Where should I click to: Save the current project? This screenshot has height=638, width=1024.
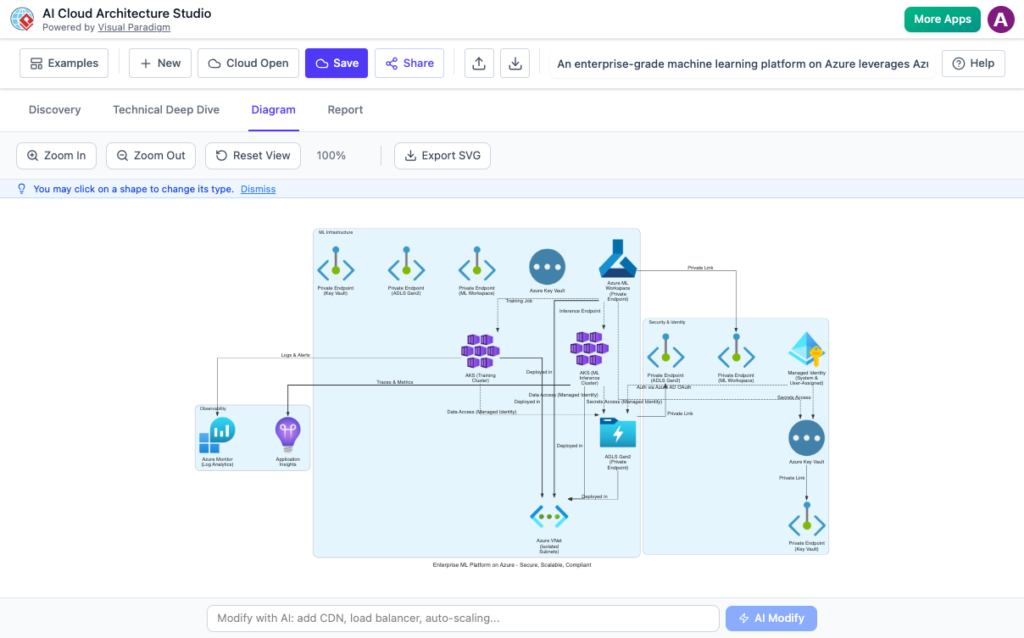click(x=336, y=62)
